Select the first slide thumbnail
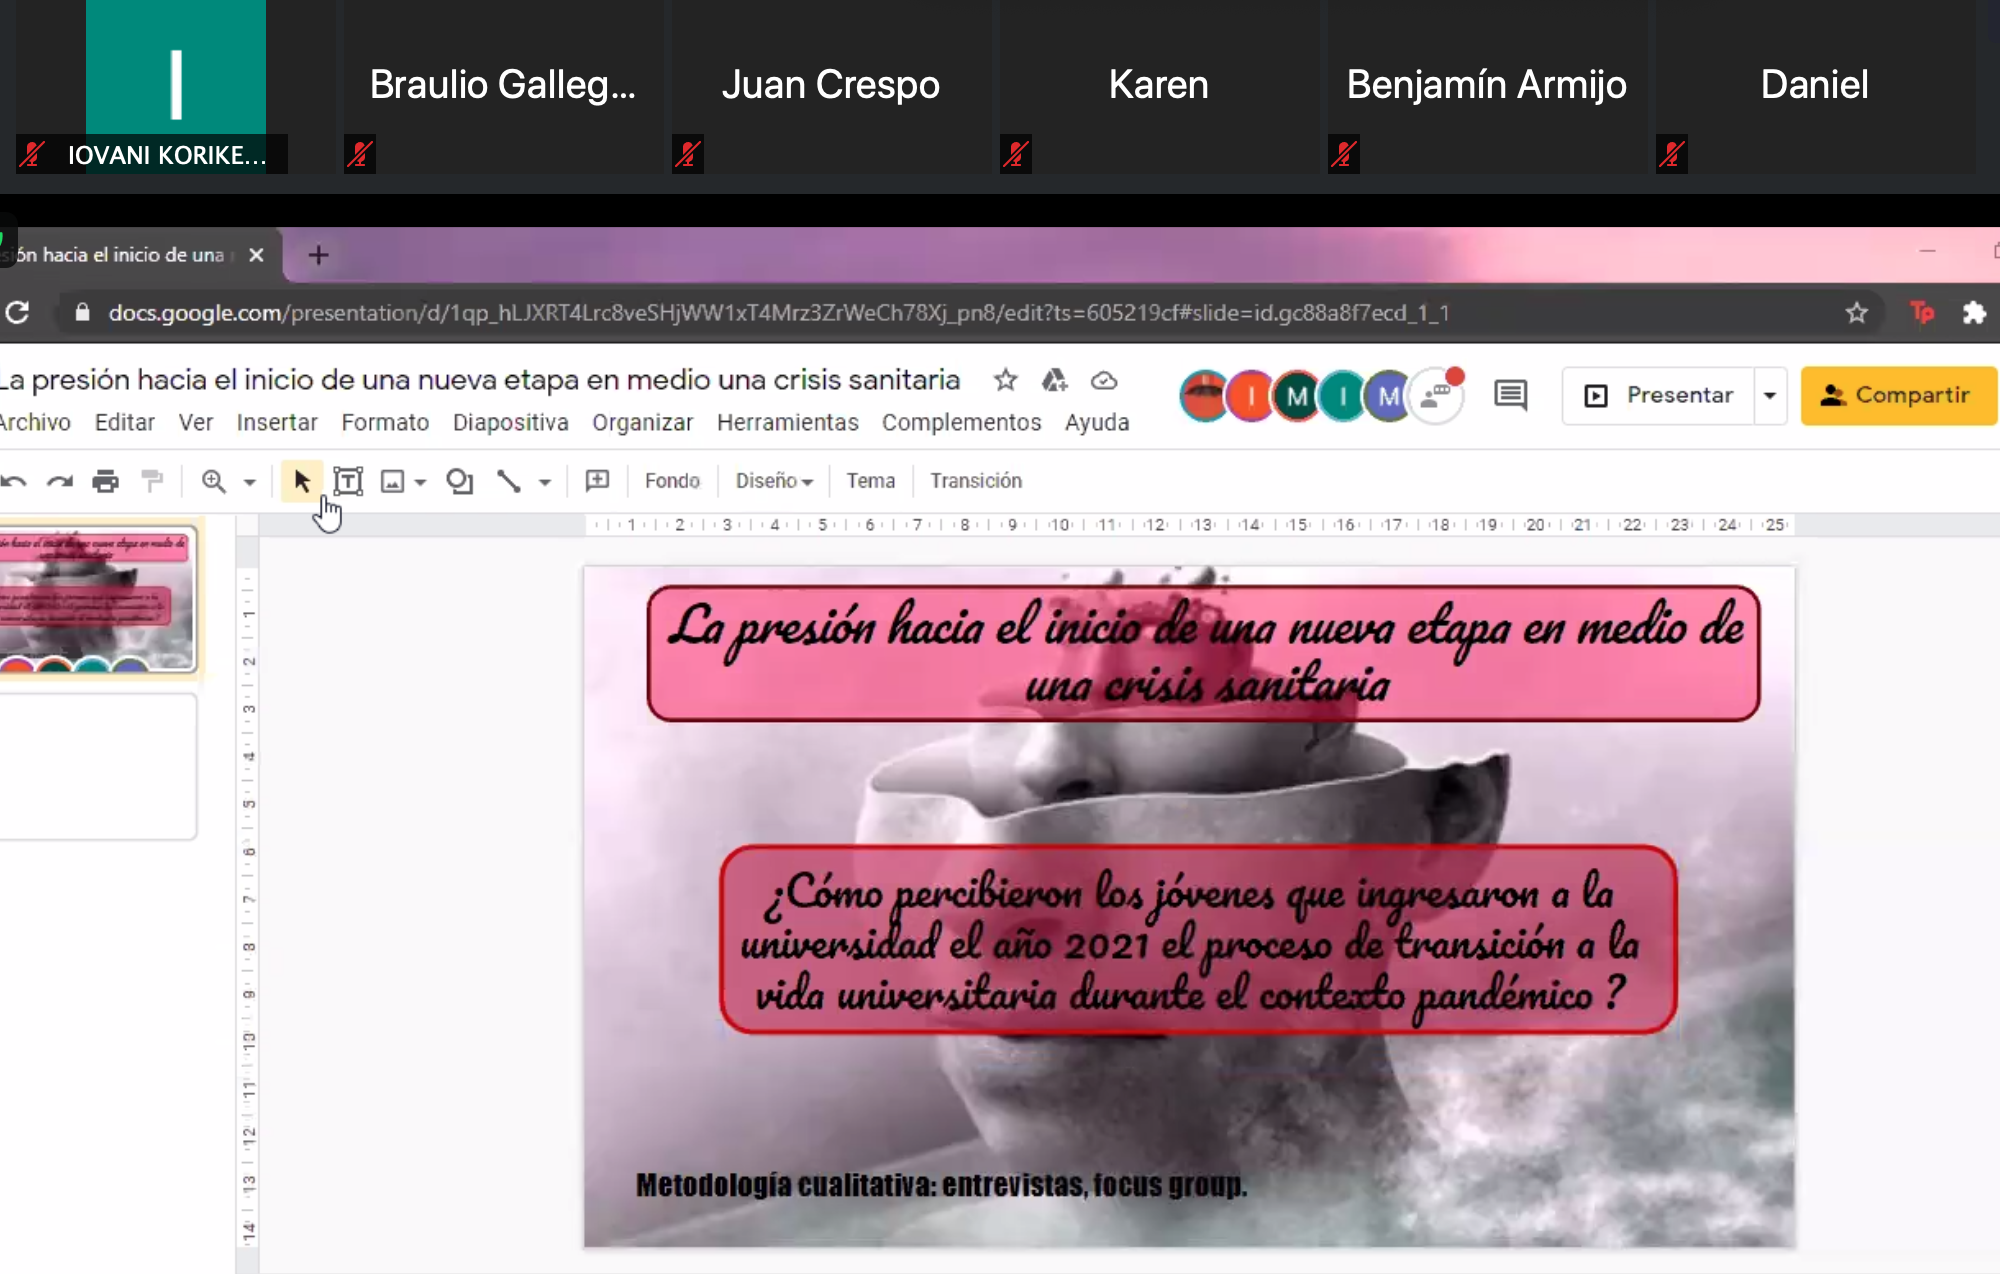The width and height of the screenshot is (2000, 1274). point(97,599)
